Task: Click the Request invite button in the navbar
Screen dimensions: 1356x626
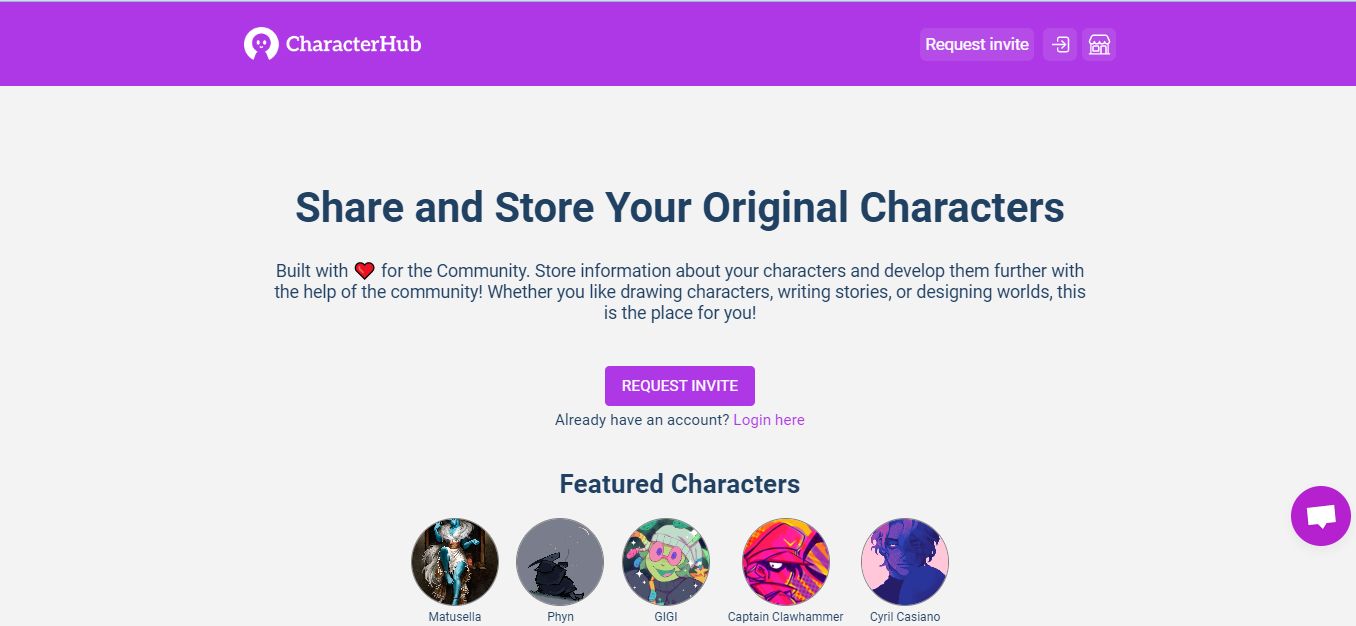Action: pos(976,44)
